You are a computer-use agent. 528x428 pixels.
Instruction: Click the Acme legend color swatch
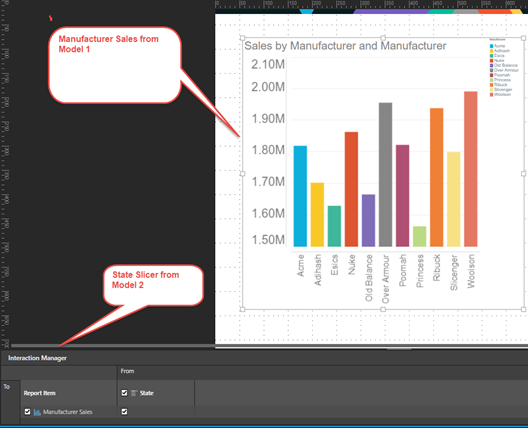(x=492, y=46)
